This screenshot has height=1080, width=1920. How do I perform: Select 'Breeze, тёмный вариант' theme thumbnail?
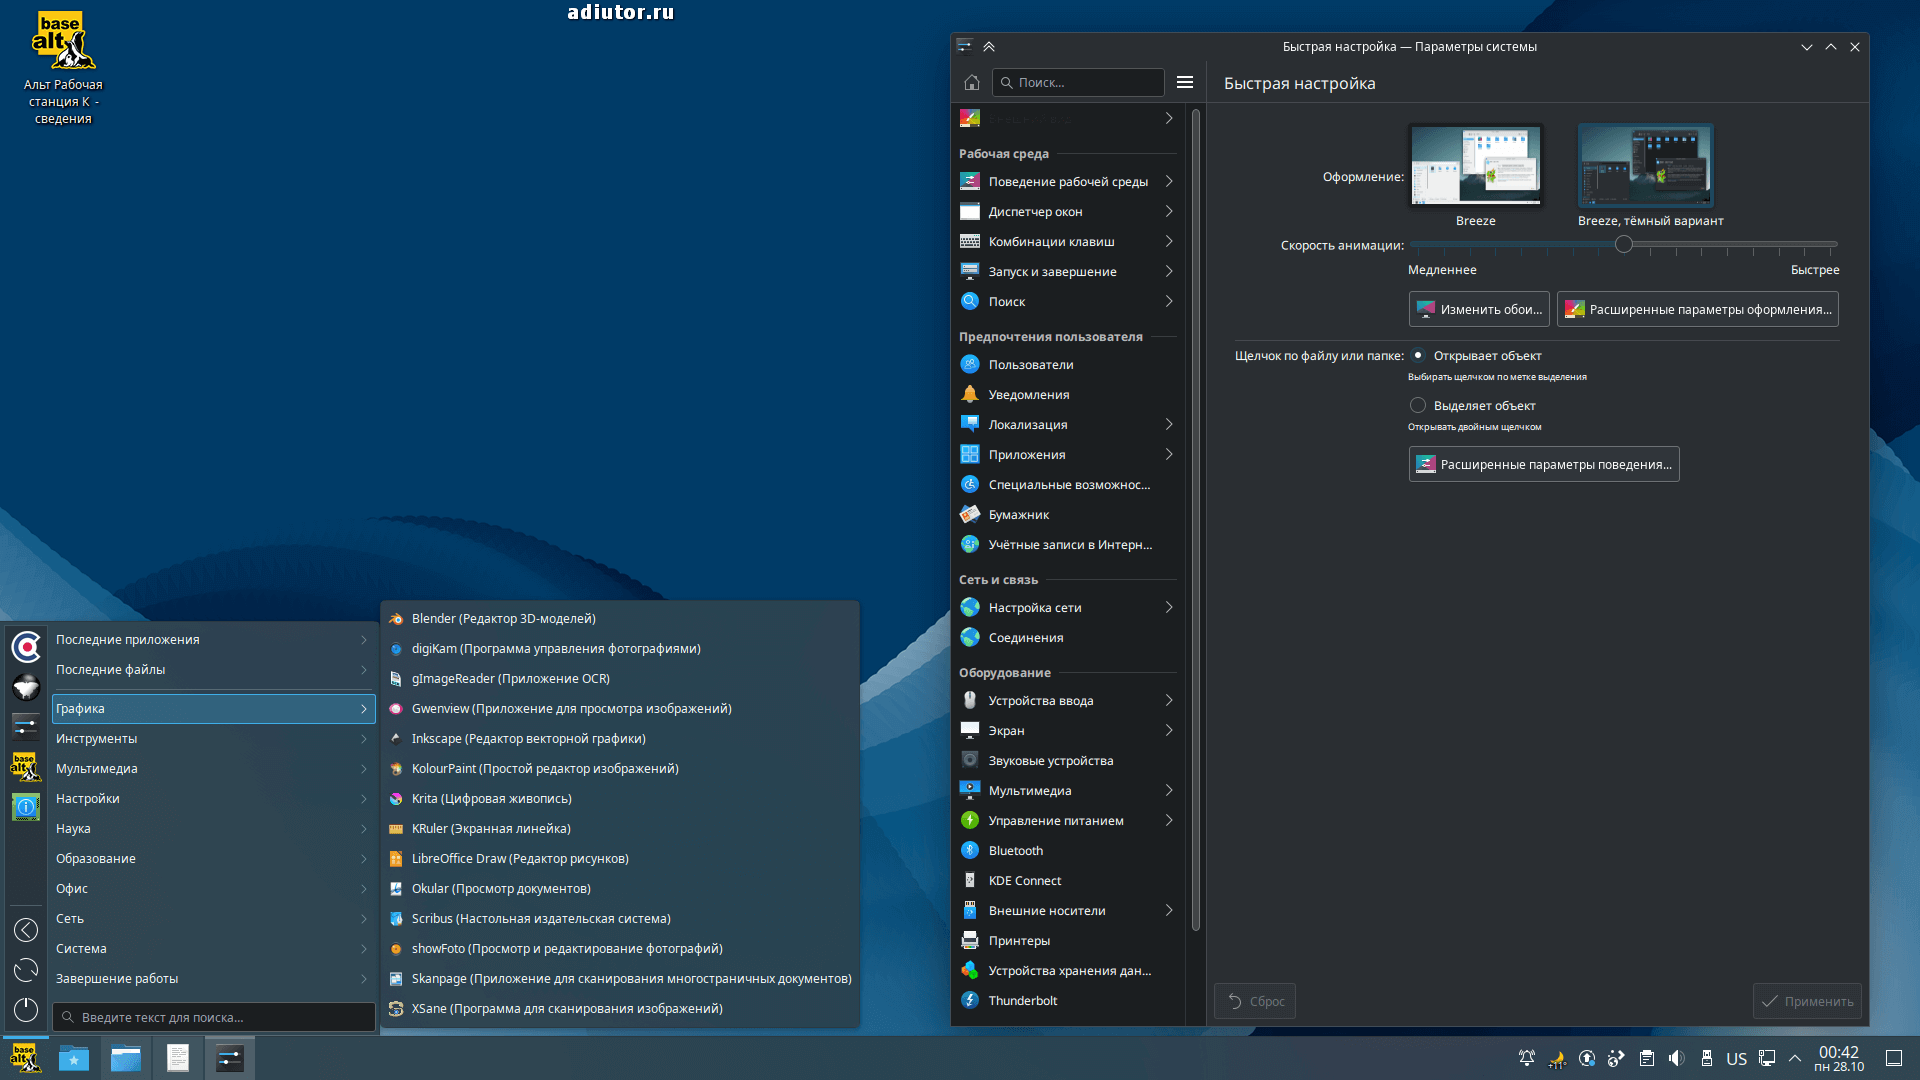coord(1646,166)
